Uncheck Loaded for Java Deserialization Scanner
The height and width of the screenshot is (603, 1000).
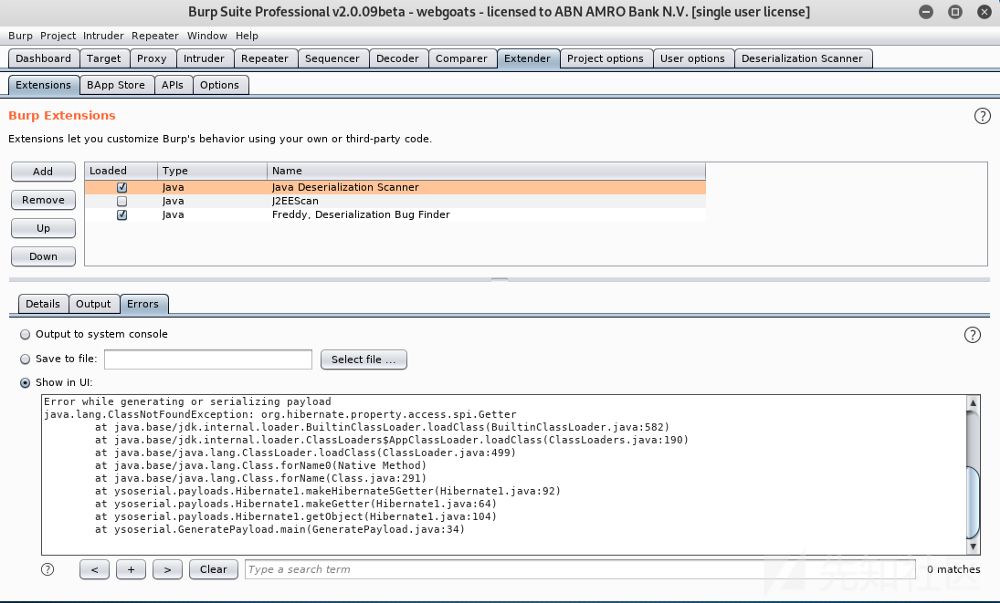[x=122, y=187]
